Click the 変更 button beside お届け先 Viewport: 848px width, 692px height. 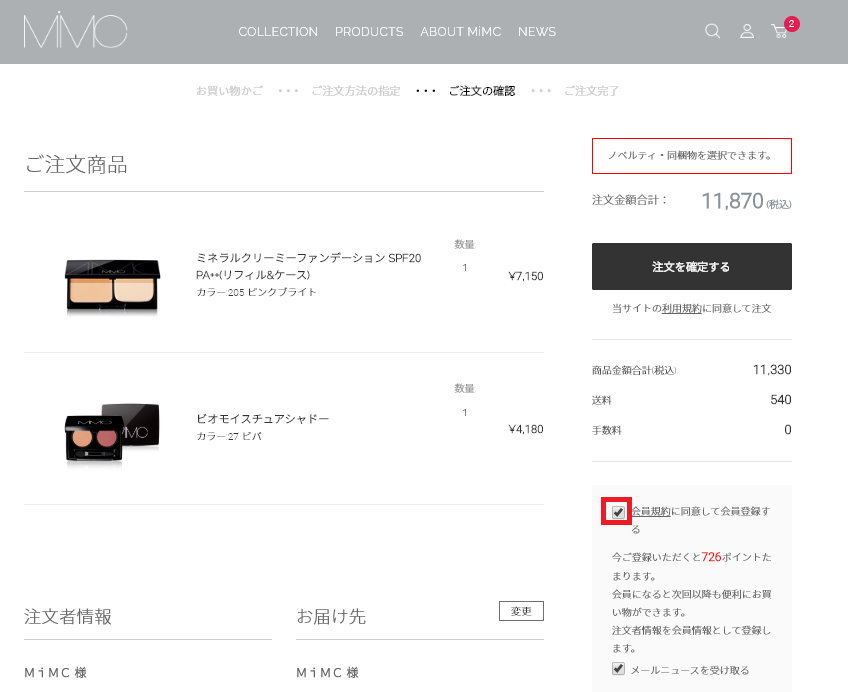(x=521, y=611)
